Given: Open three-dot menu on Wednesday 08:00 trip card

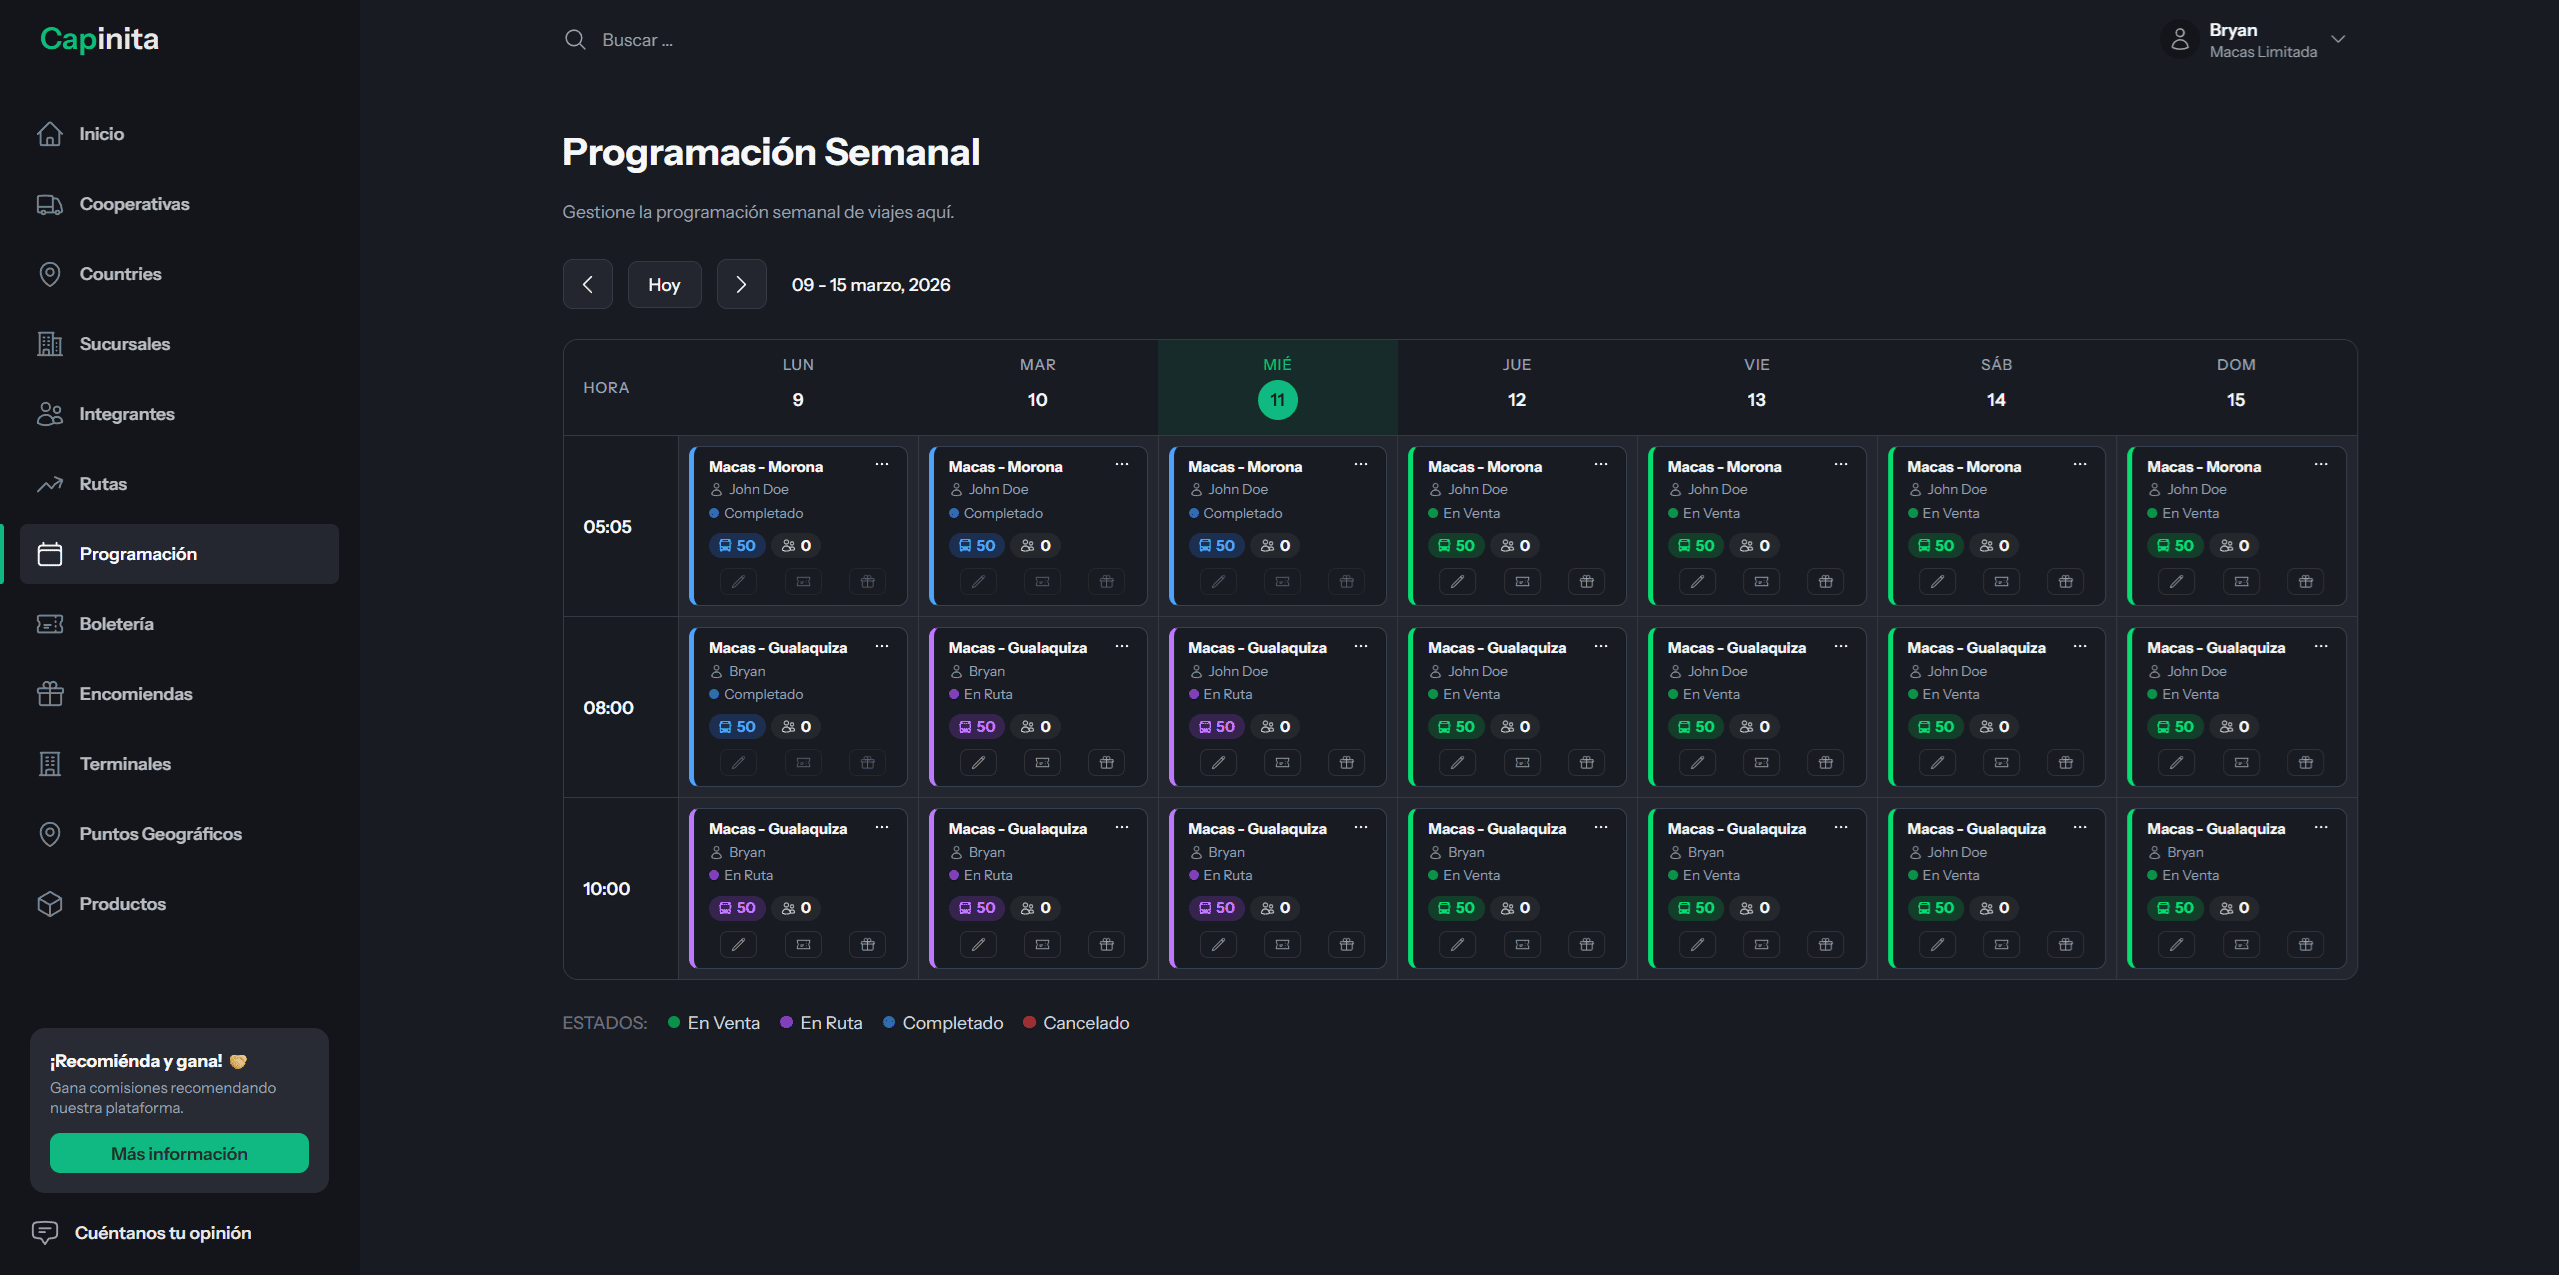Looking at the screenshot, I should 1361,646.
